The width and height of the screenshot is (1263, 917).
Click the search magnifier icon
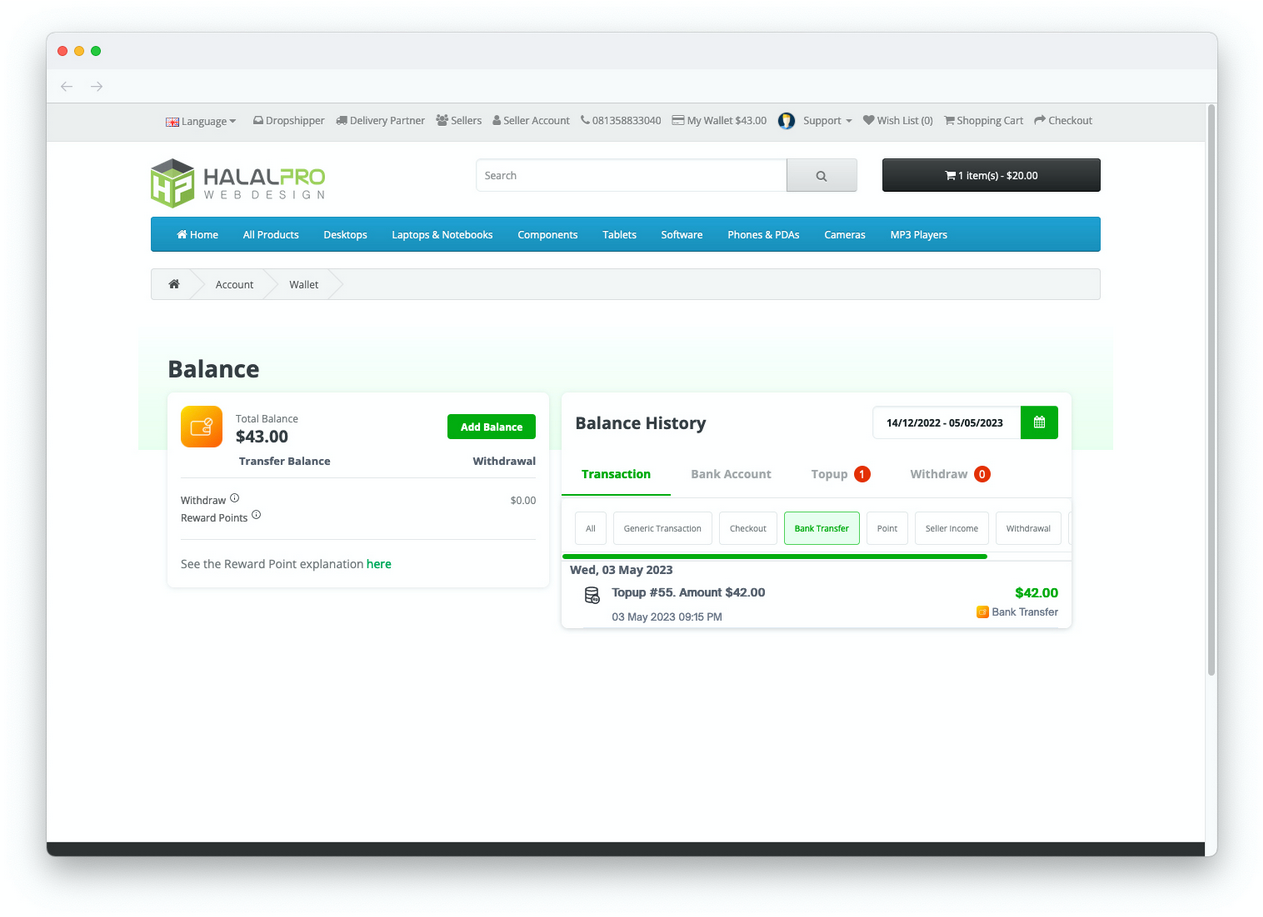point(821,175)
